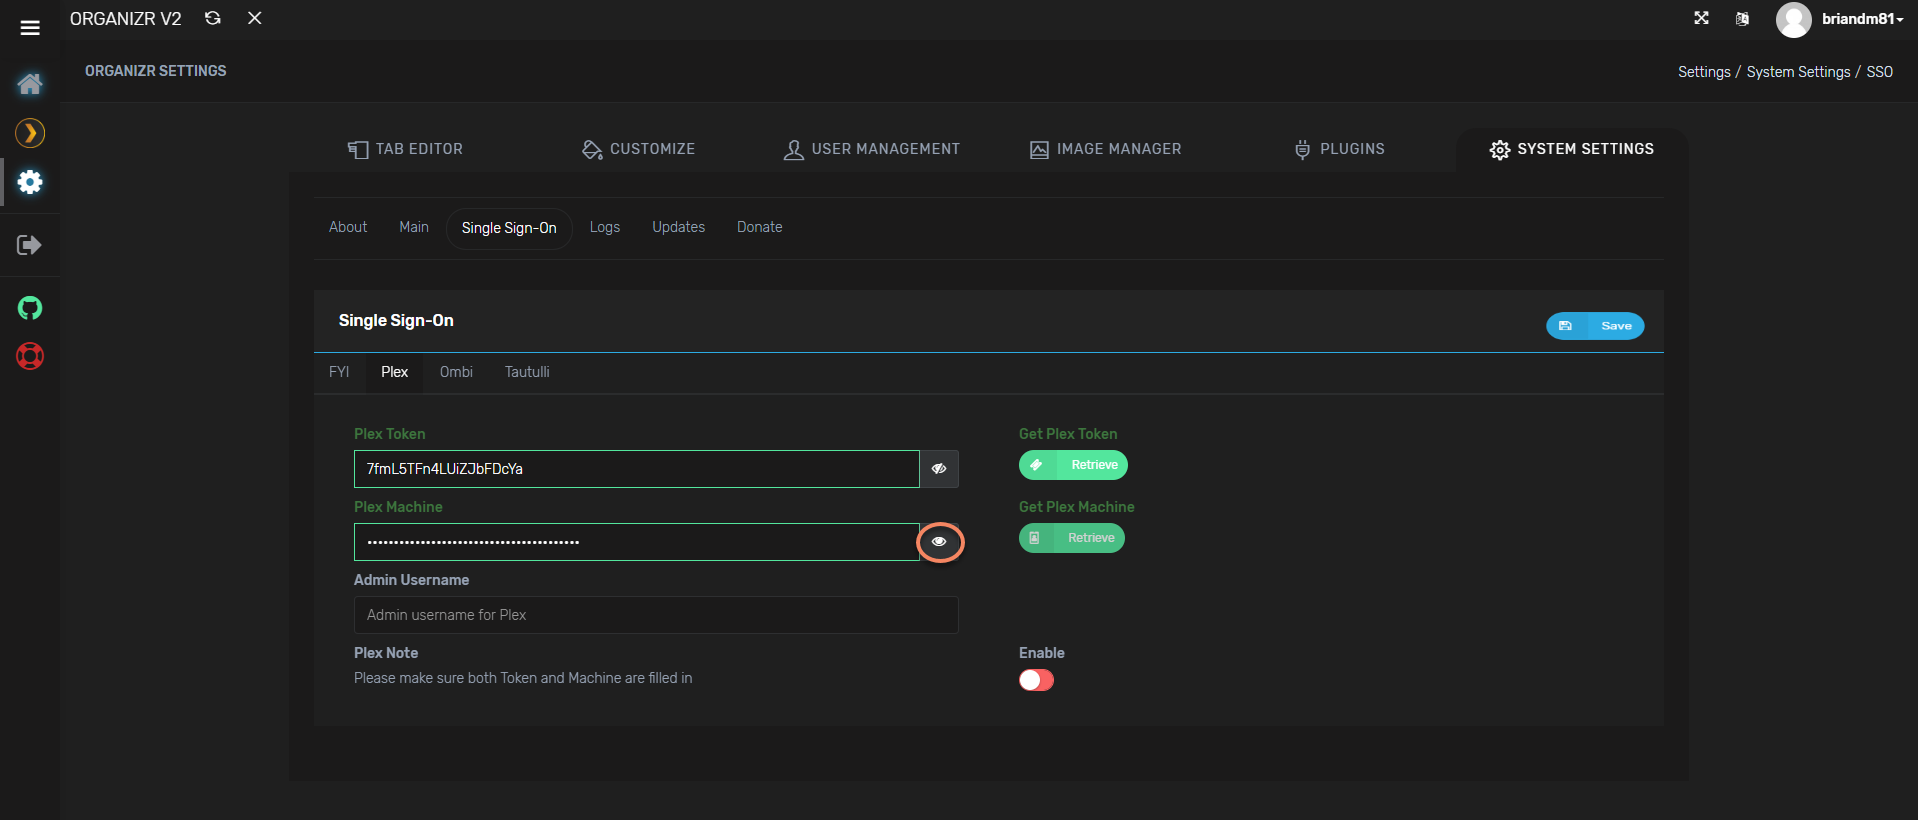1918x820 pixels.
Task: Go to the Home sidebar icon
Action: [x=30, y=84]
